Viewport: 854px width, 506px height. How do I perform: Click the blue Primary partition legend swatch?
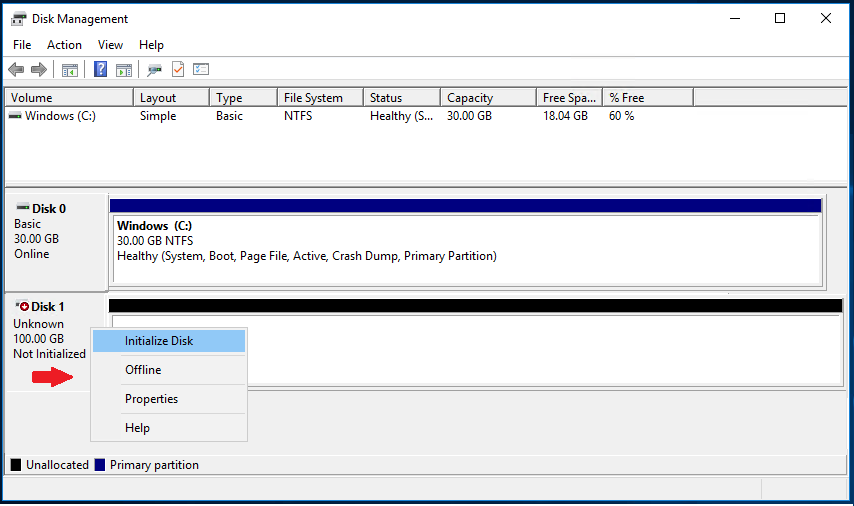(x=100, y=465)
